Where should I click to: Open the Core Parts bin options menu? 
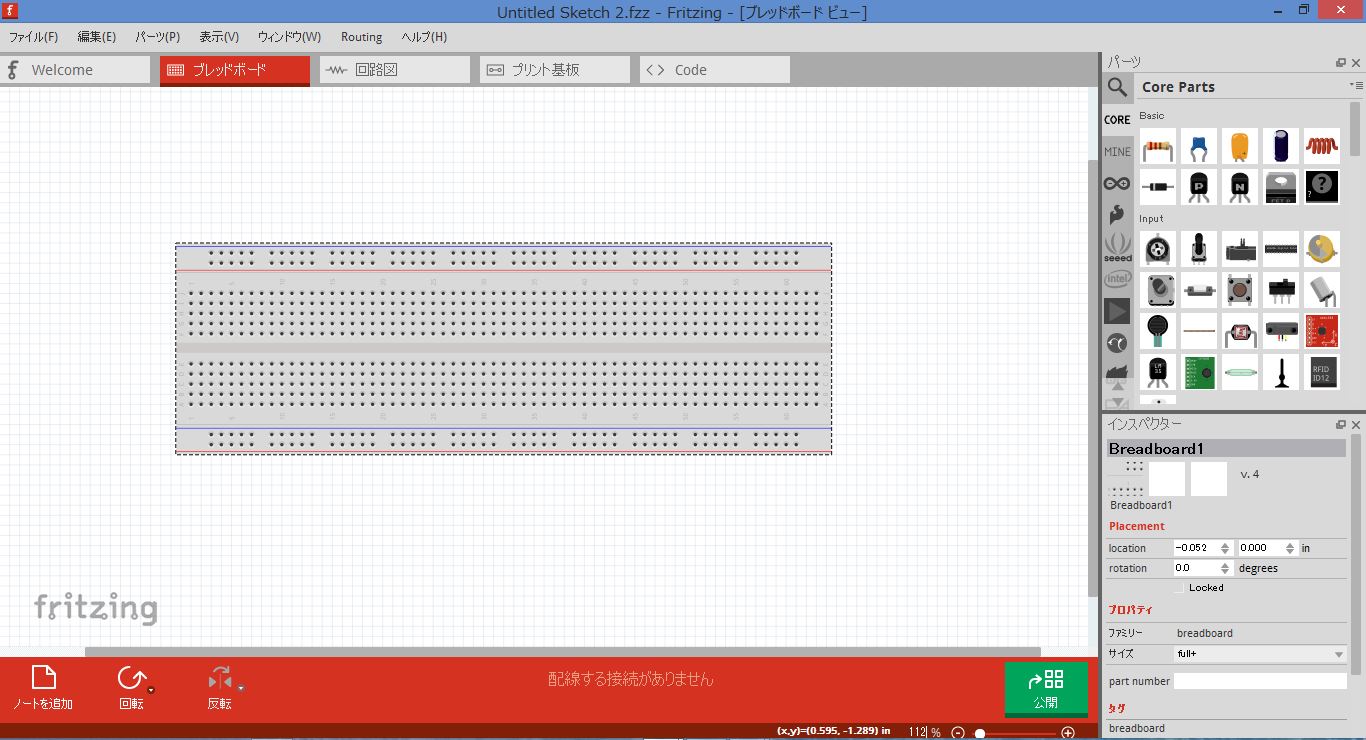pos(1355,86)
